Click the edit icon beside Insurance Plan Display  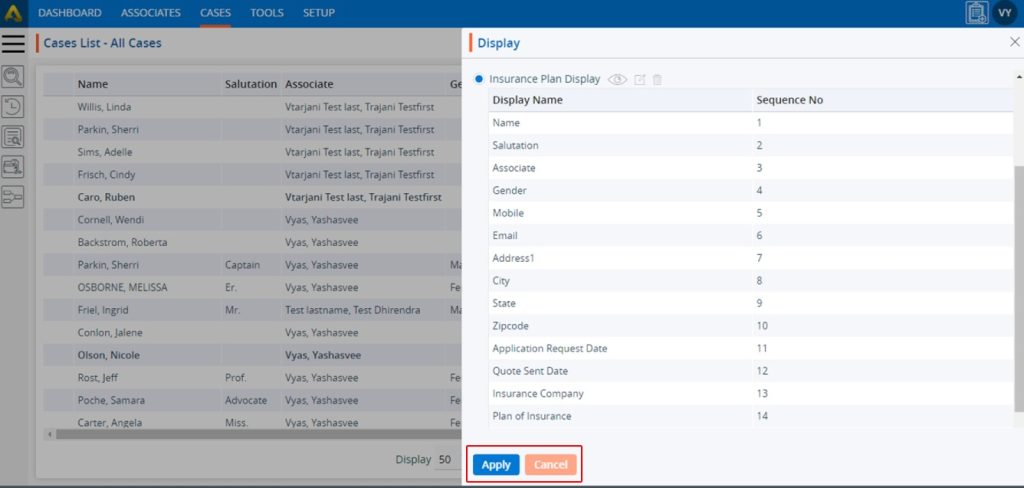pyautogui.click(x=640, y=79)
